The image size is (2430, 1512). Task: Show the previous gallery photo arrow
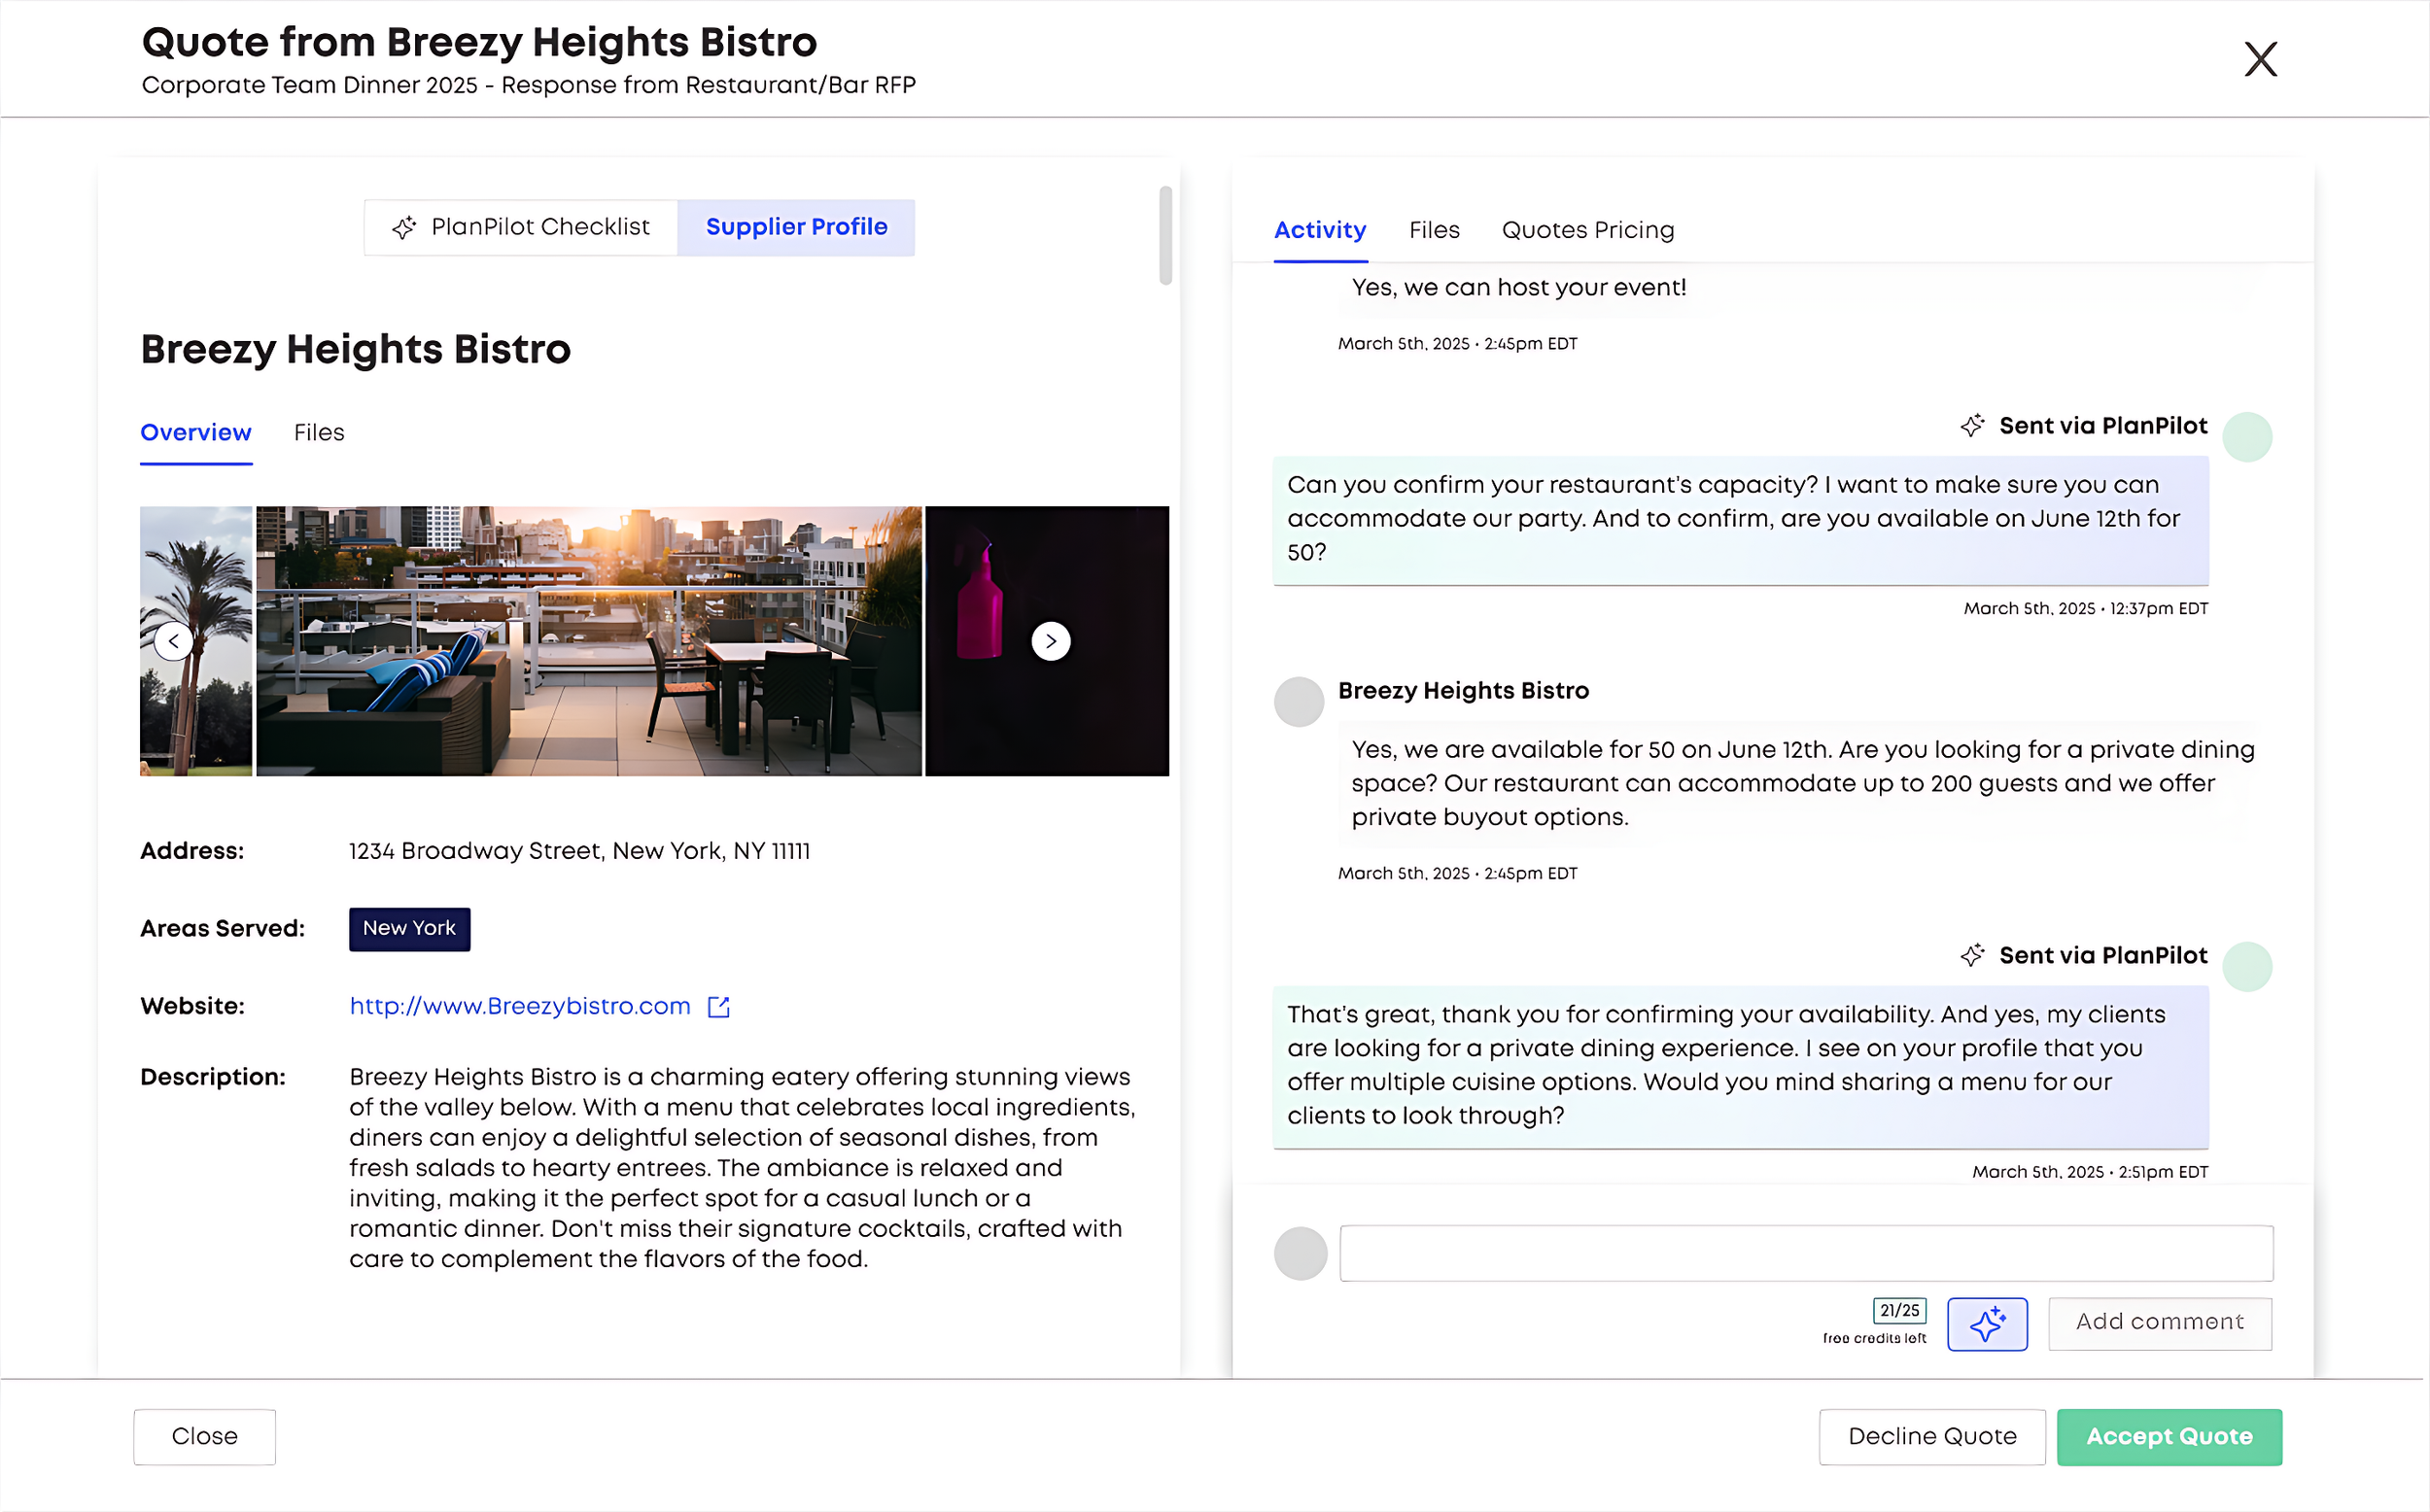[174, 641]
